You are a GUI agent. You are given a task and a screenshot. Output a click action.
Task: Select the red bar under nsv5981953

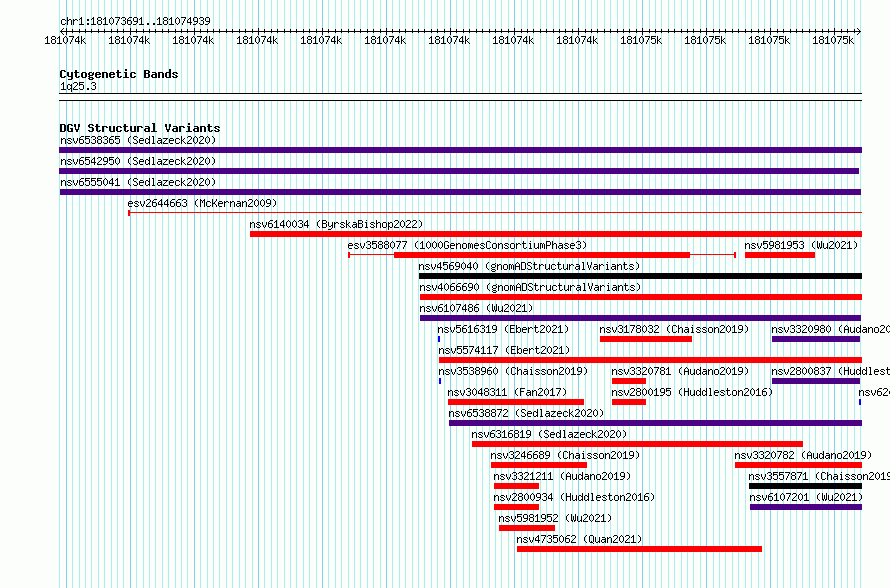point(780,255)
